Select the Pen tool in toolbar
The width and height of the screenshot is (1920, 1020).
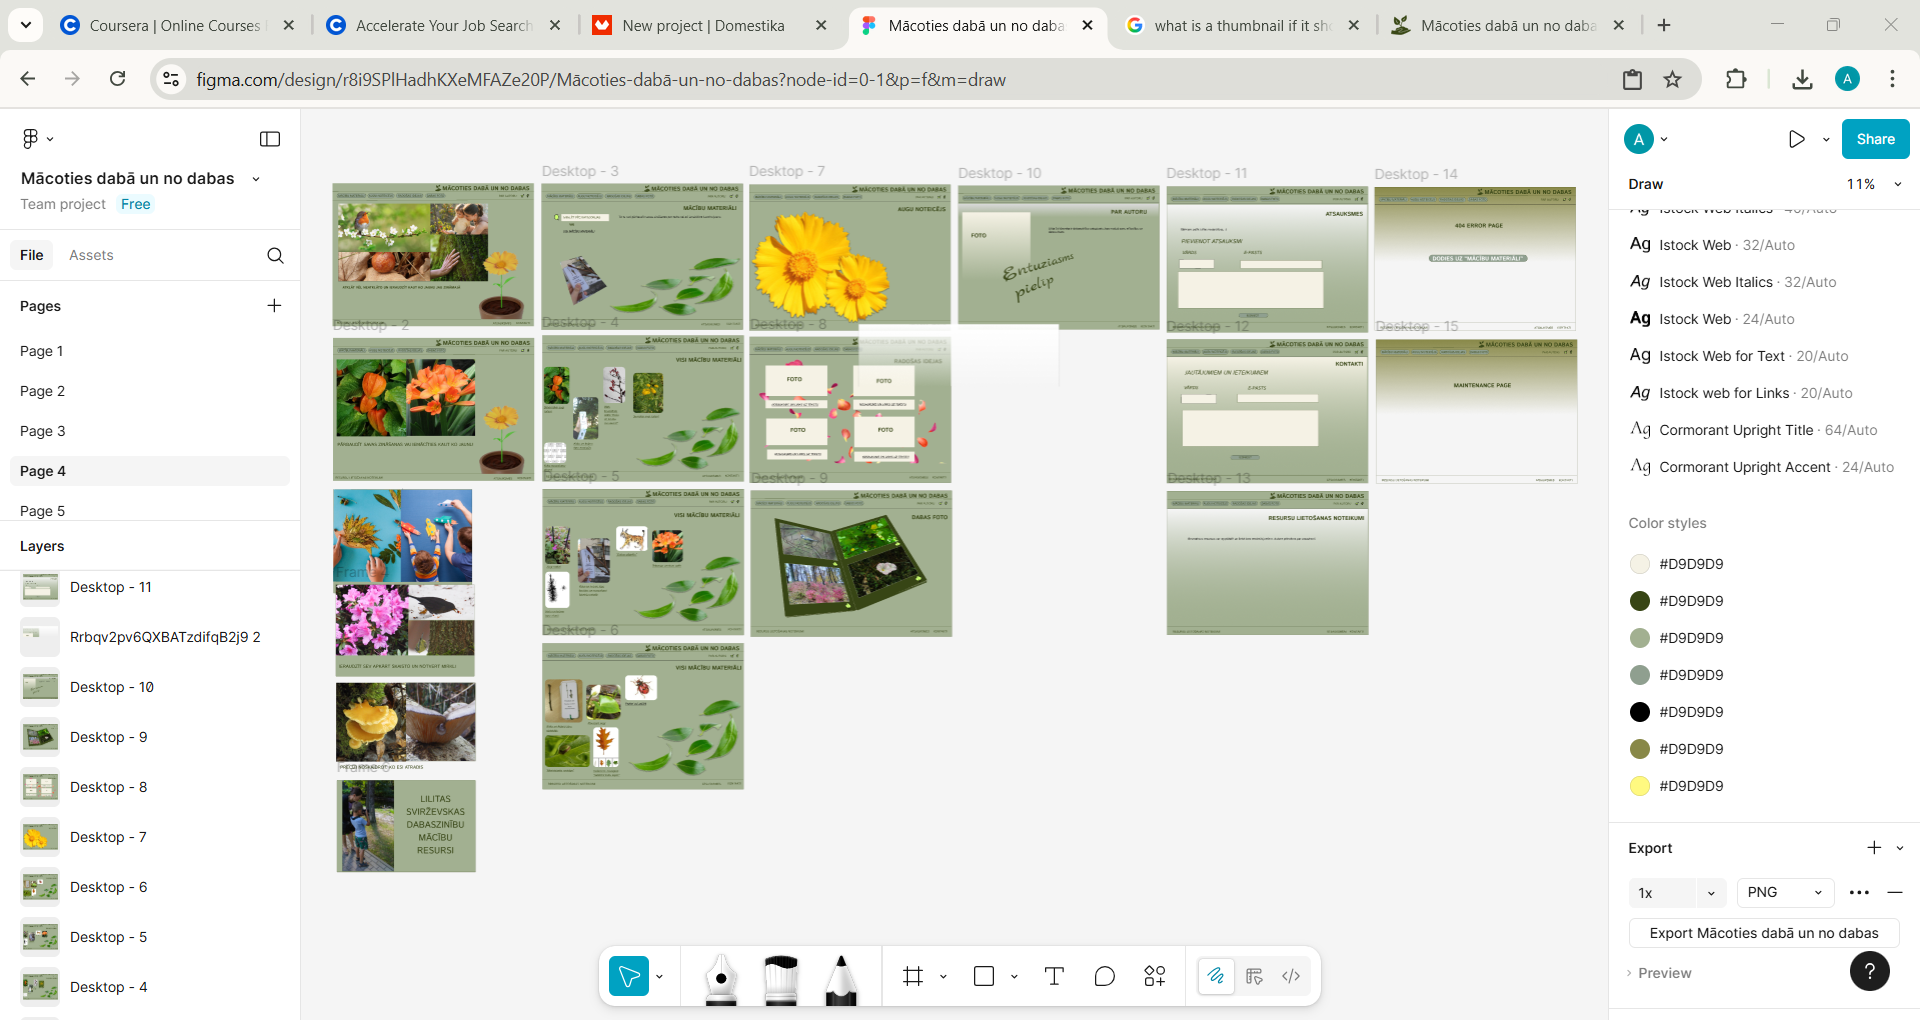(720, 976)
